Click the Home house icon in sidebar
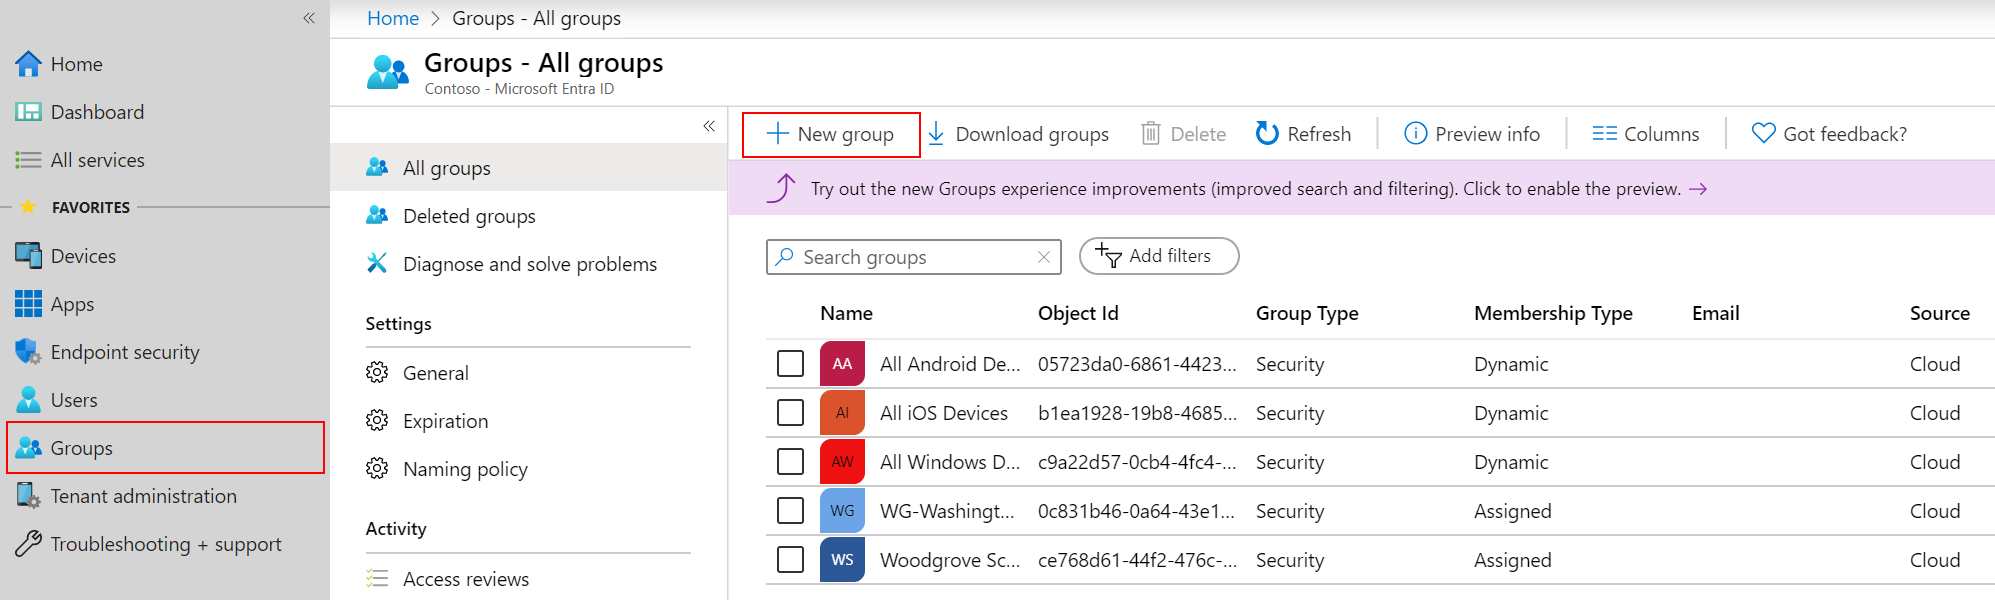Image resolution: width=1995 pixels, height=600 pixels. click(28, 64)
